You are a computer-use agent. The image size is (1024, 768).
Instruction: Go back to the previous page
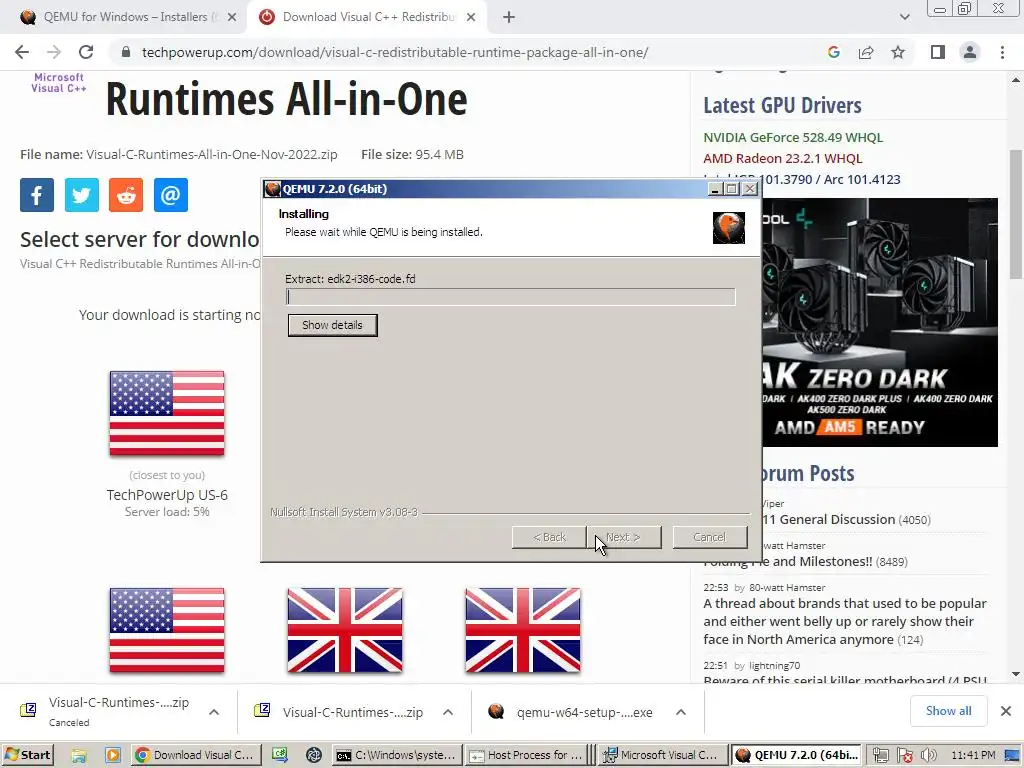[x=22, y=52]
